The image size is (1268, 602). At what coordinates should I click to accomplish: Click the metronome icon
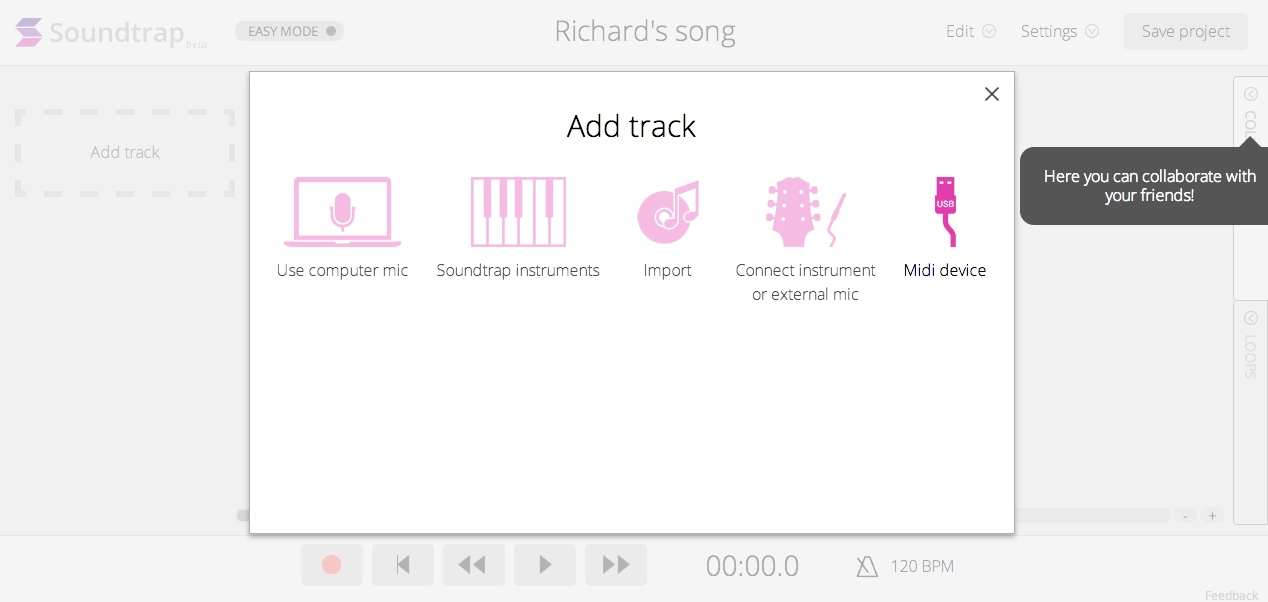(867, 567)
